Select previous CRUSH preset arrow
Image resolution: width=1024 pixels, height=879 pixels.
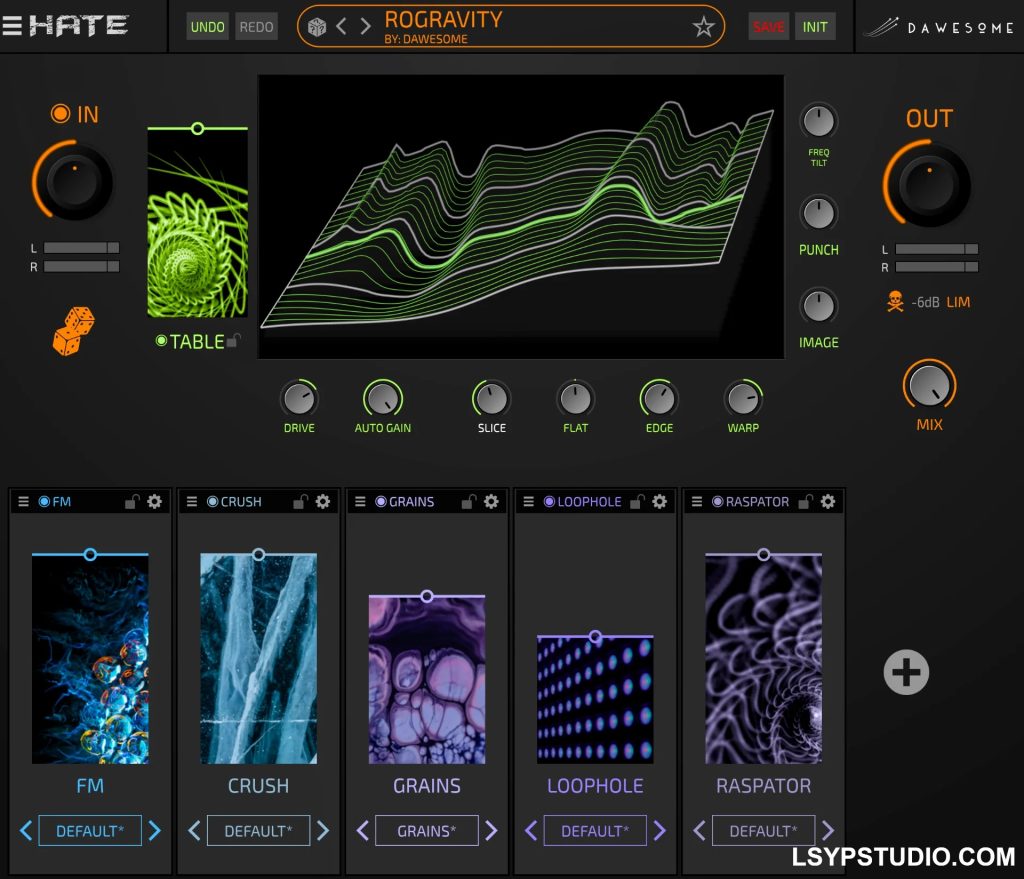coord(194,831)
